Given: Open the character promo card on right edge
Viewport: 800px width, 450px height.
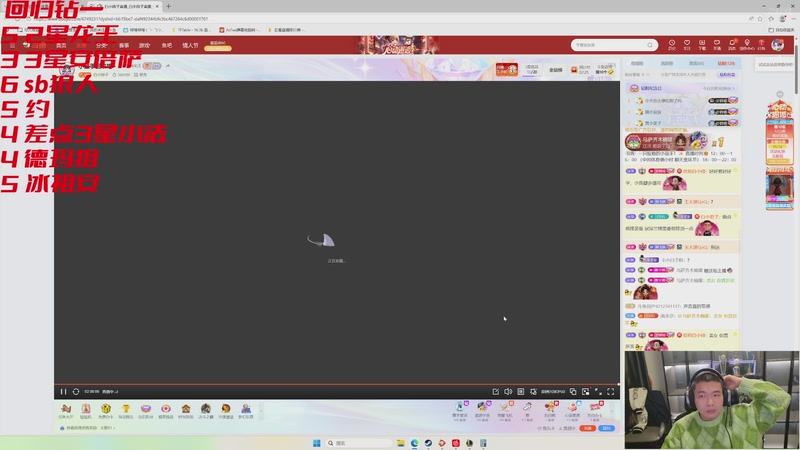Looking at the screenshot, I should coord(779,188).
